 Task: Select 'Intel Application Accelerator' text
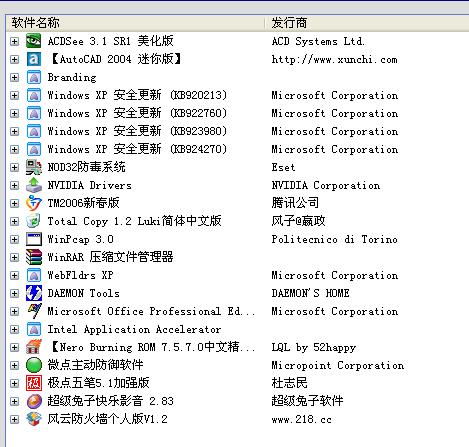coord(134,329)
